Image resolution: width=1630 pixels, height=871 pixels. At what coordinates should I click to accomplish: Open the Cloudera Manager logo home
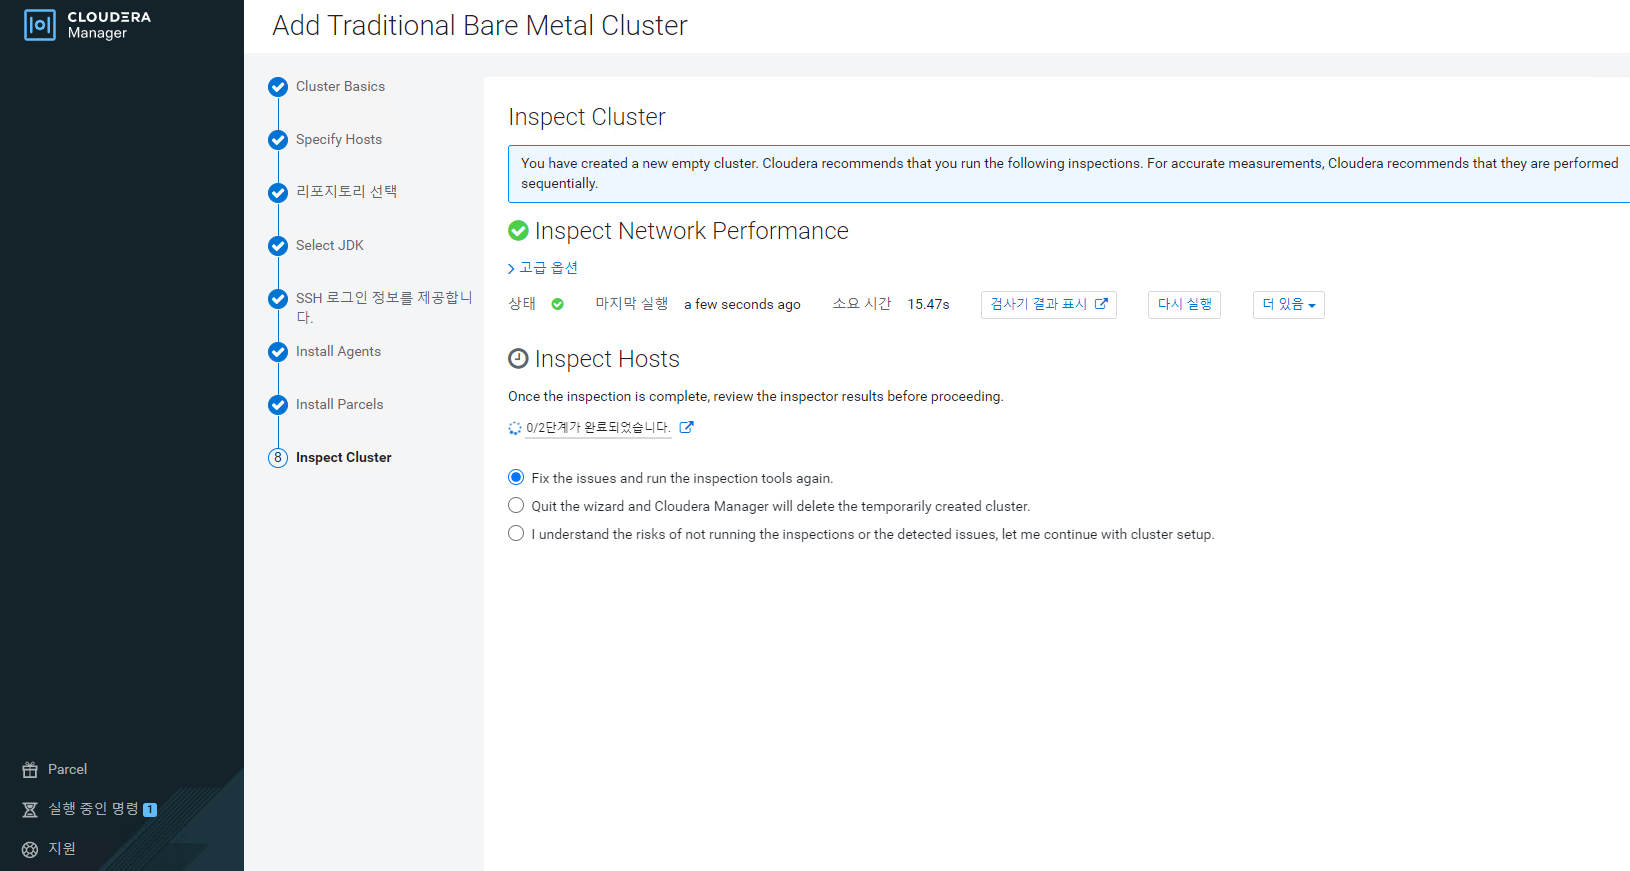tap(88, 25)
